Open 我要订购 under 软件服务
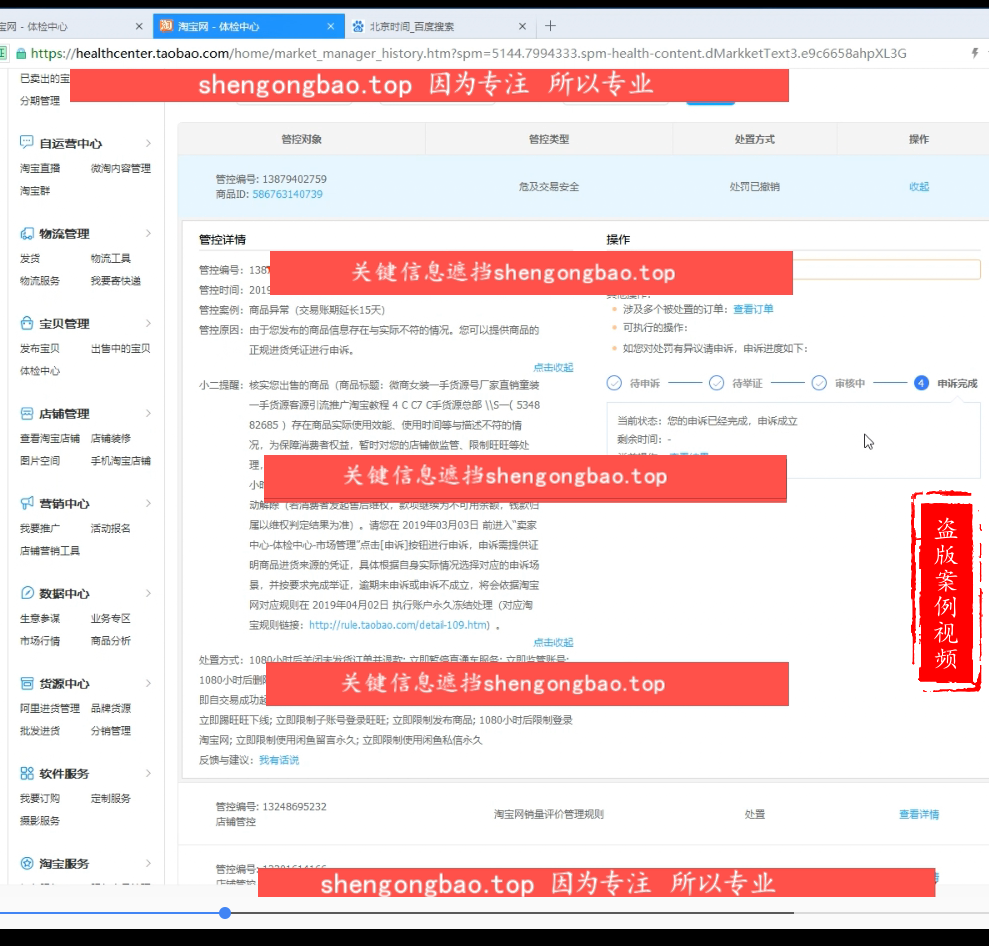 pos(40,798)
